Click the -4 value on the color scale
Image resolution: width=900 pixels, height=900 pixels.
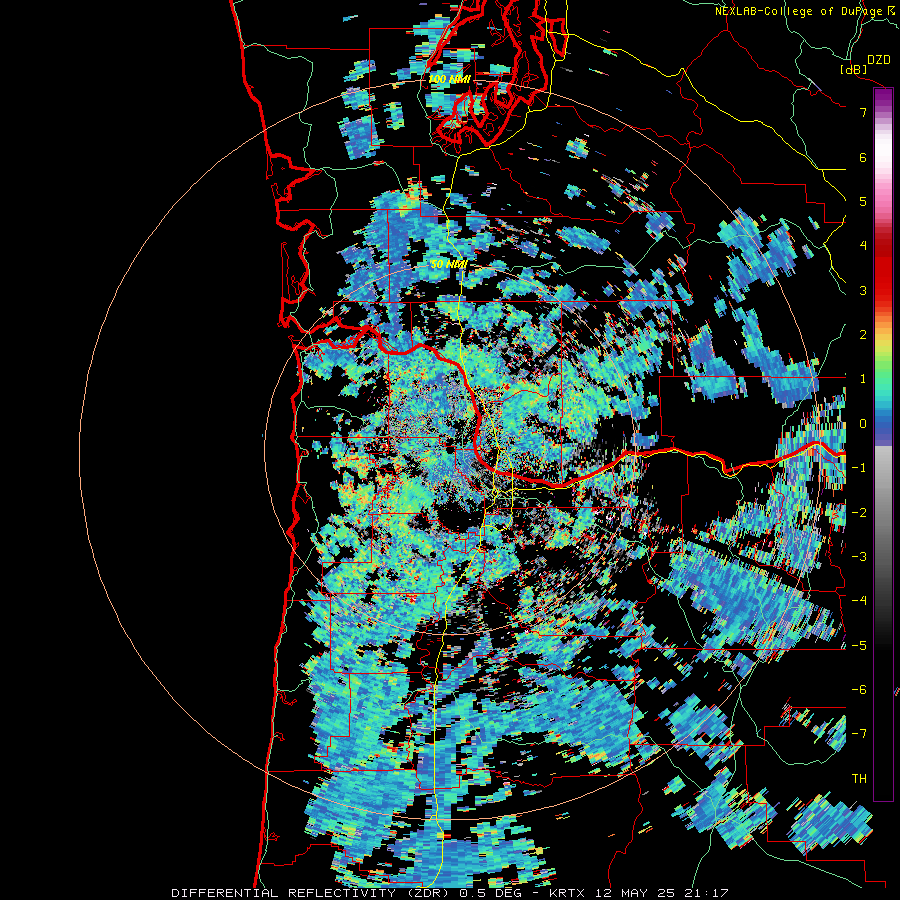[x=859, y=601]
